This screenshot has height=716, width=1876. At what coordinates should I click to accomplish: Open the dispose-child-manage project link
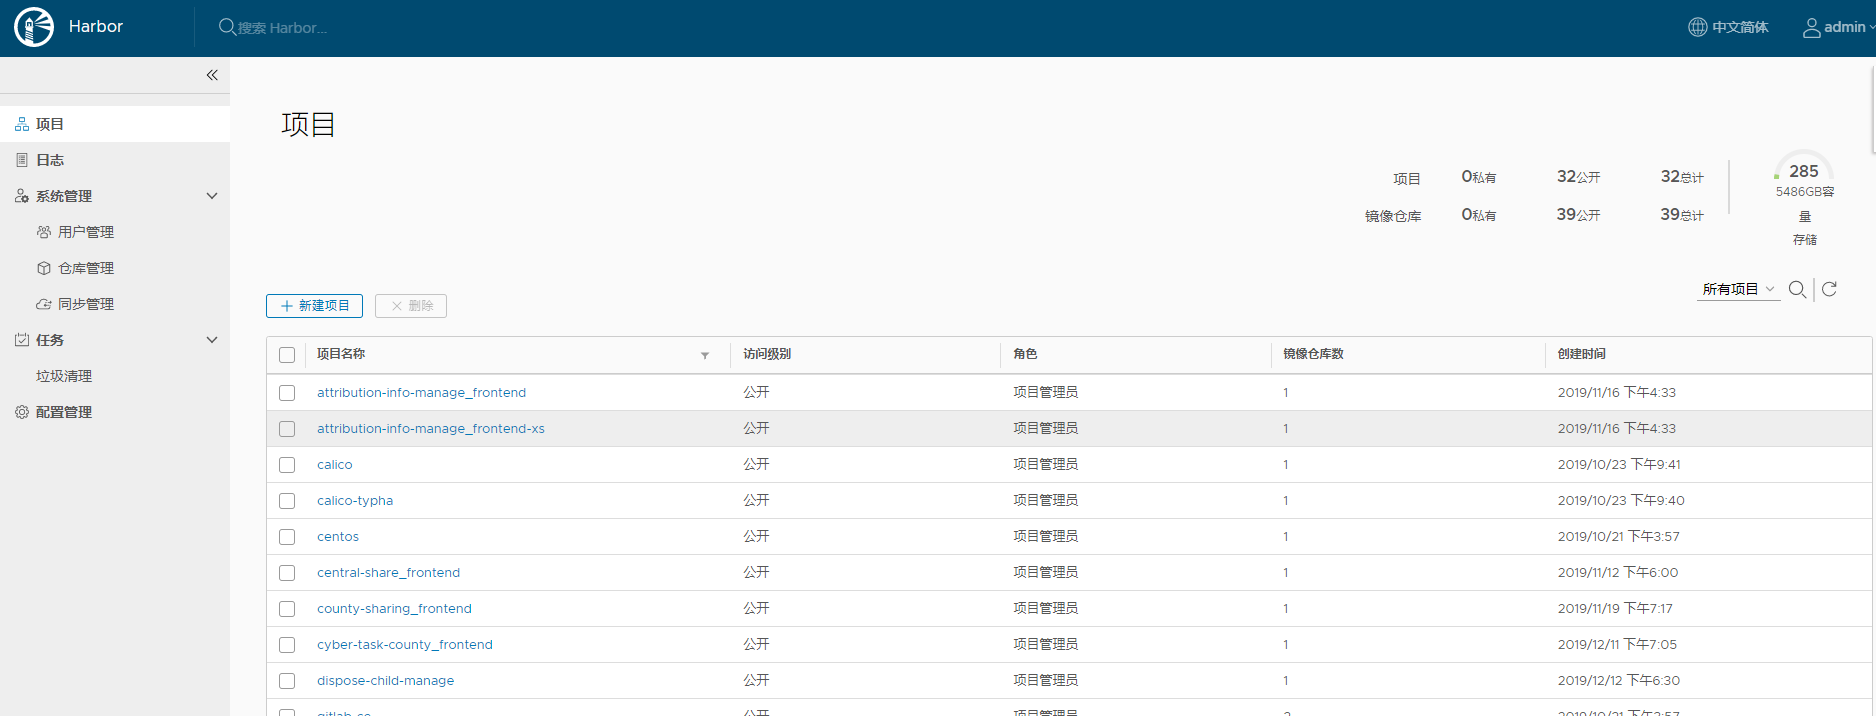(x=385, y=681)
